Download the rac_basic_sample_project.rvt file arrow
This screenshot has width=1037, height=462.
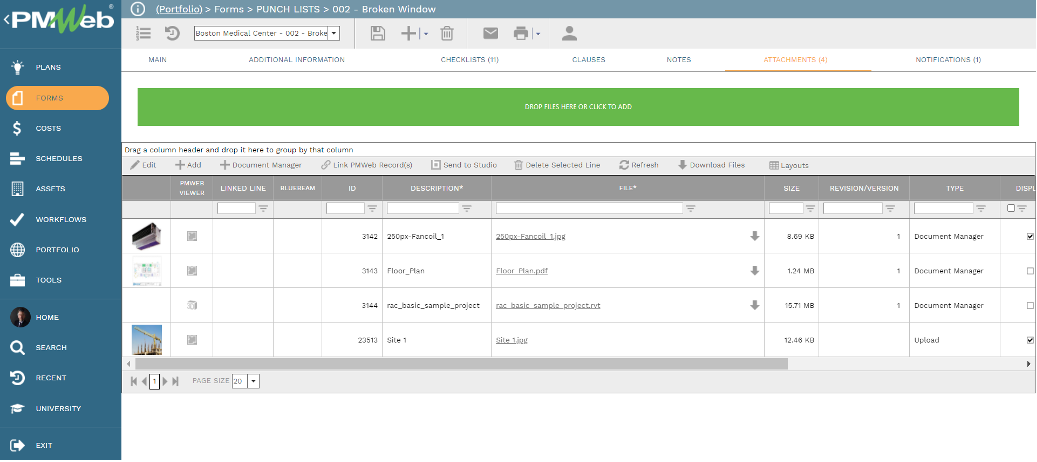(x=755, y=305)
